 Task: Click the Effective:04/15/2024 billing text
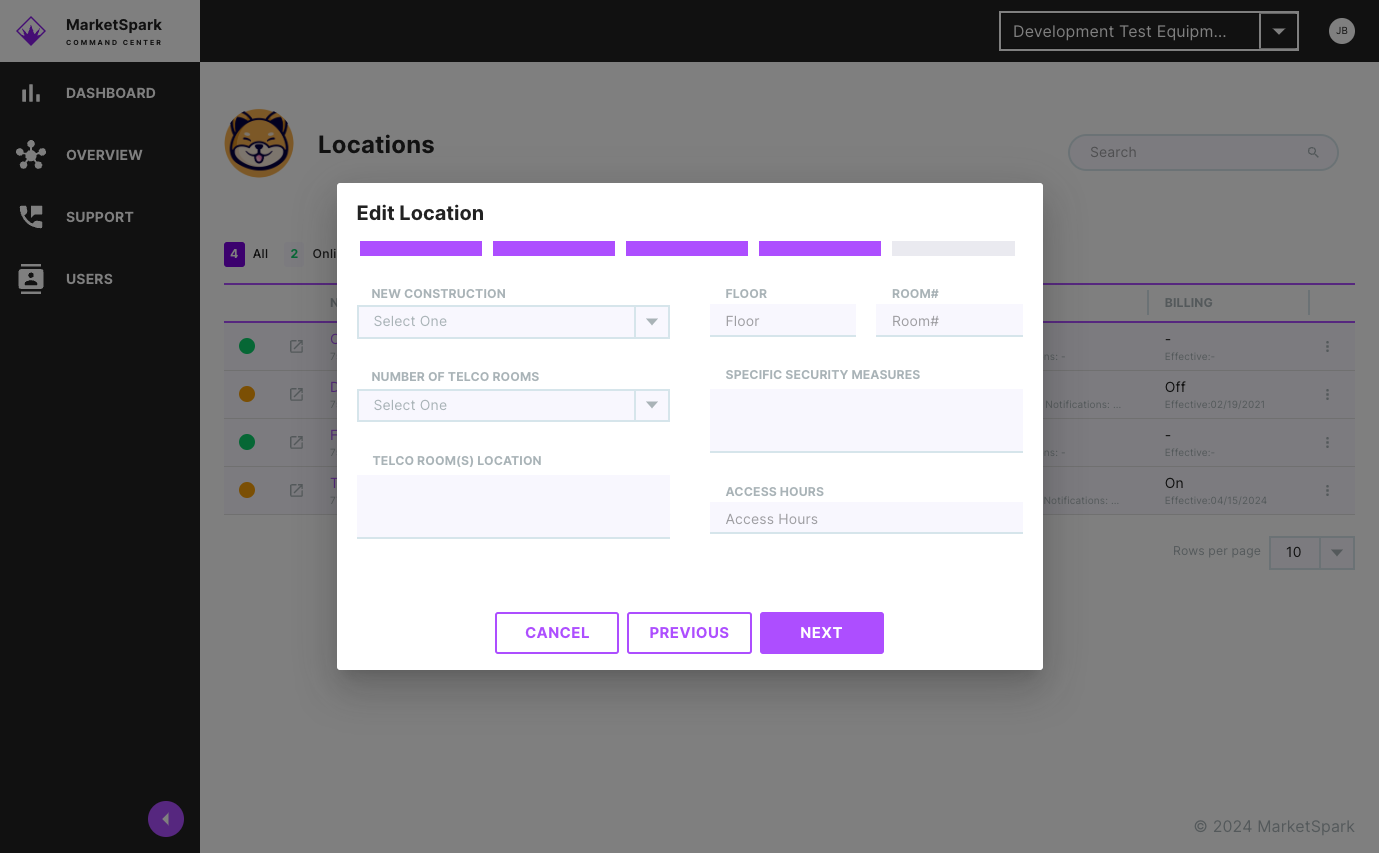tap(1216, 500)
